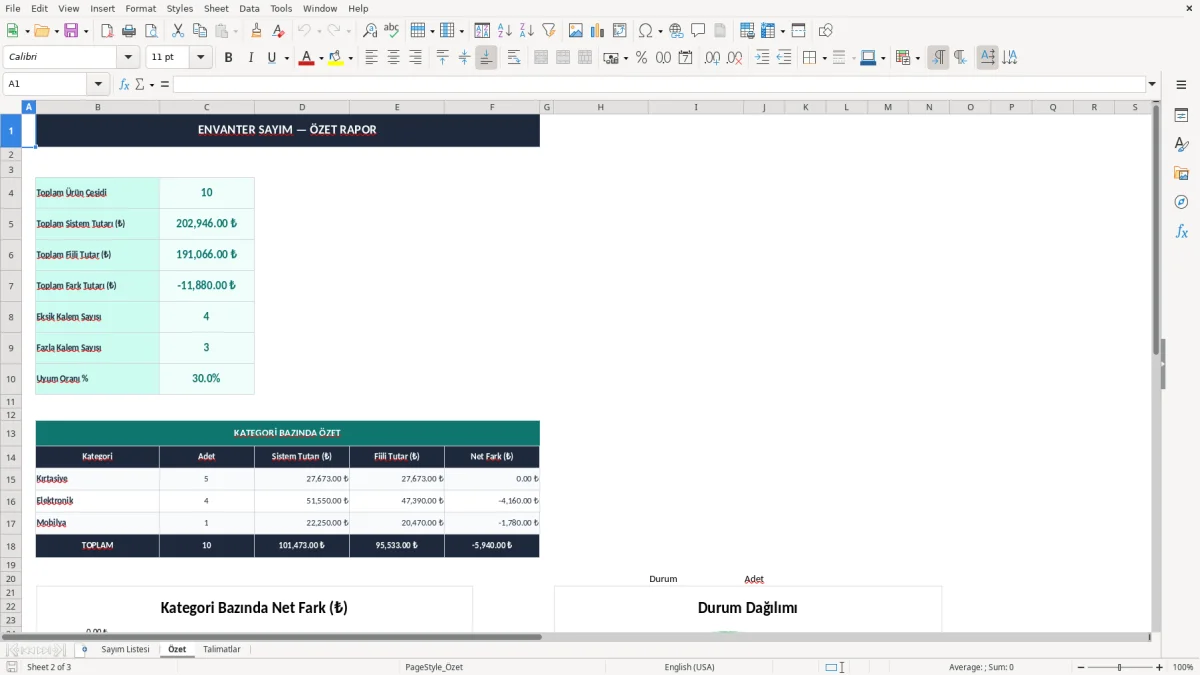This screenshot has height=675, width=1200.
Task: Expand the formula bar
Action: (x=1152, y=84)
